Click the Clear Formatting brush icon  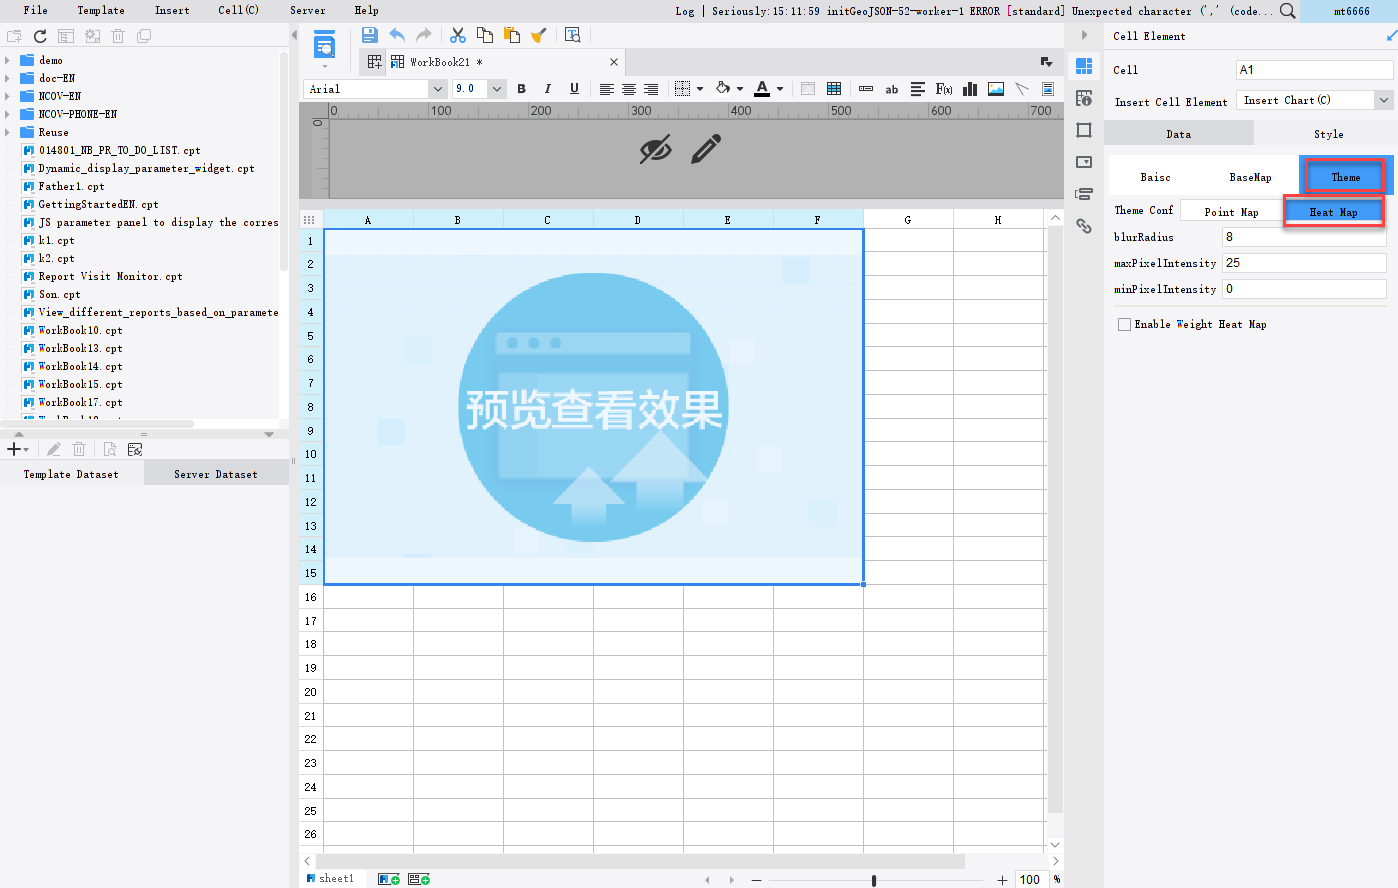coord(538,34)
